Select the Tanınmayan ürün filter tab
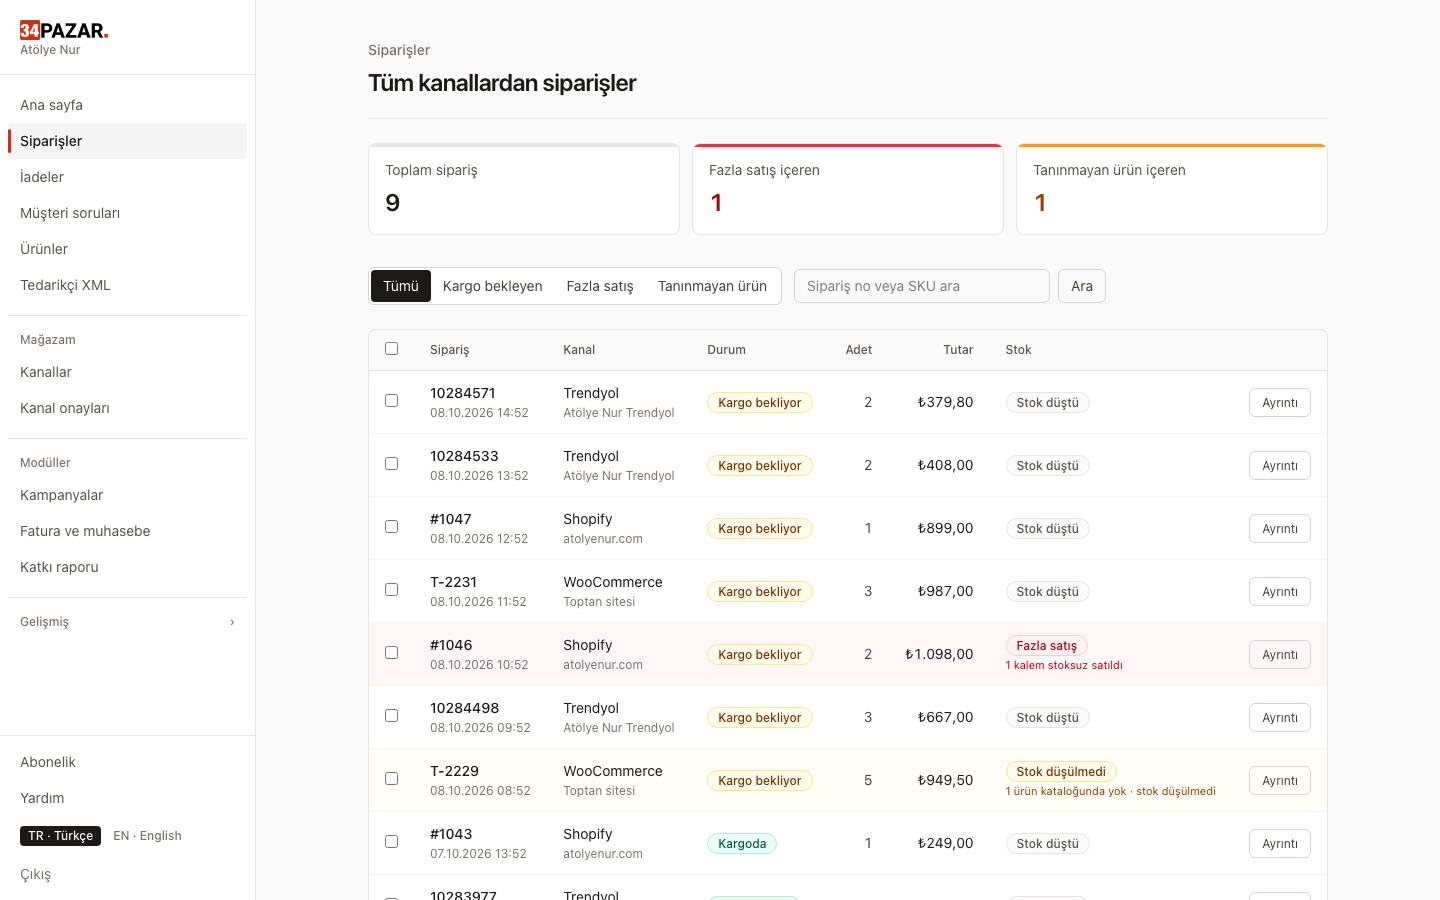Screen dimensions: 1440x900 [712, 286]
